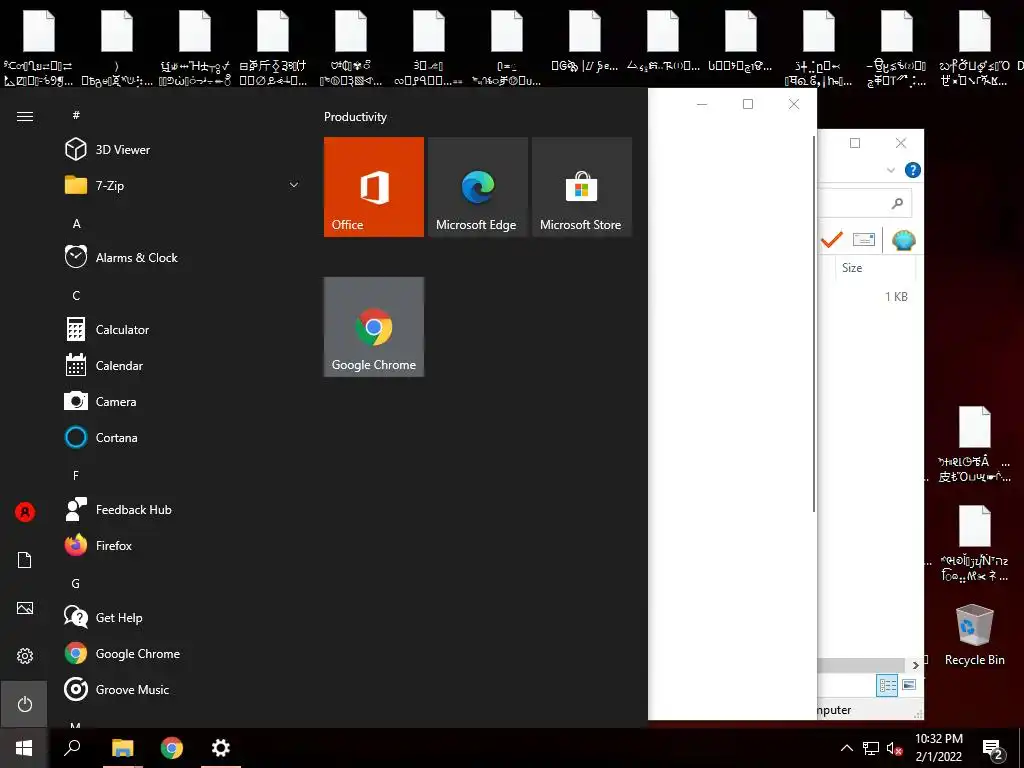Image resolution: width=1024 pixels, height=768 pixels.
Task: Click the vertical scrollbar of the blank window
Action: pyautogui.click(x=814, y=324)
